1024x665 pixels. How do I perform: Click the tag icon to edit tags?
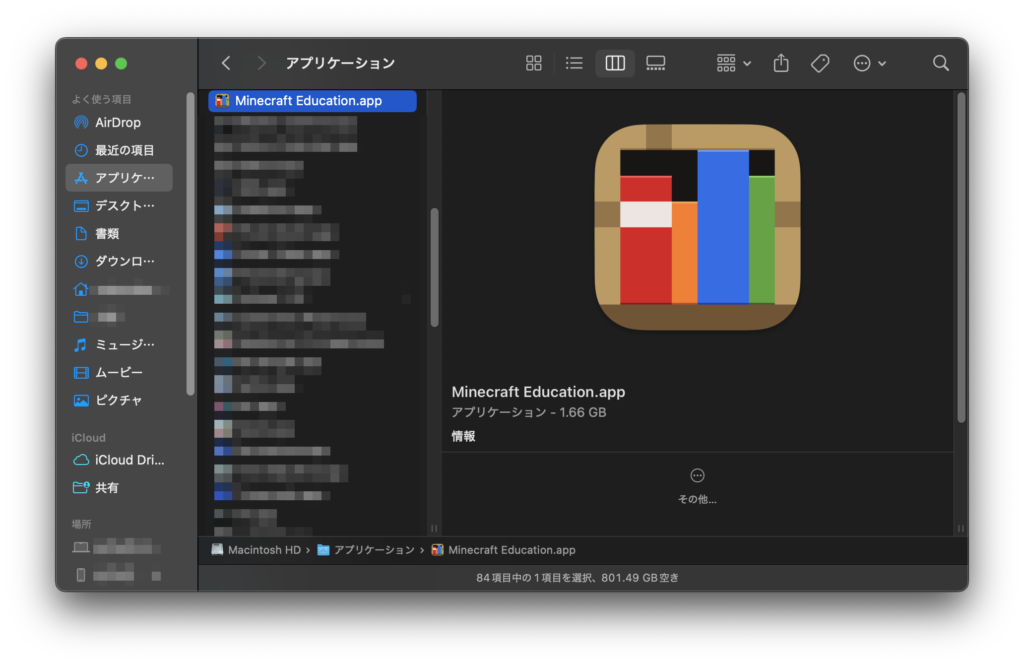(820, 63)
